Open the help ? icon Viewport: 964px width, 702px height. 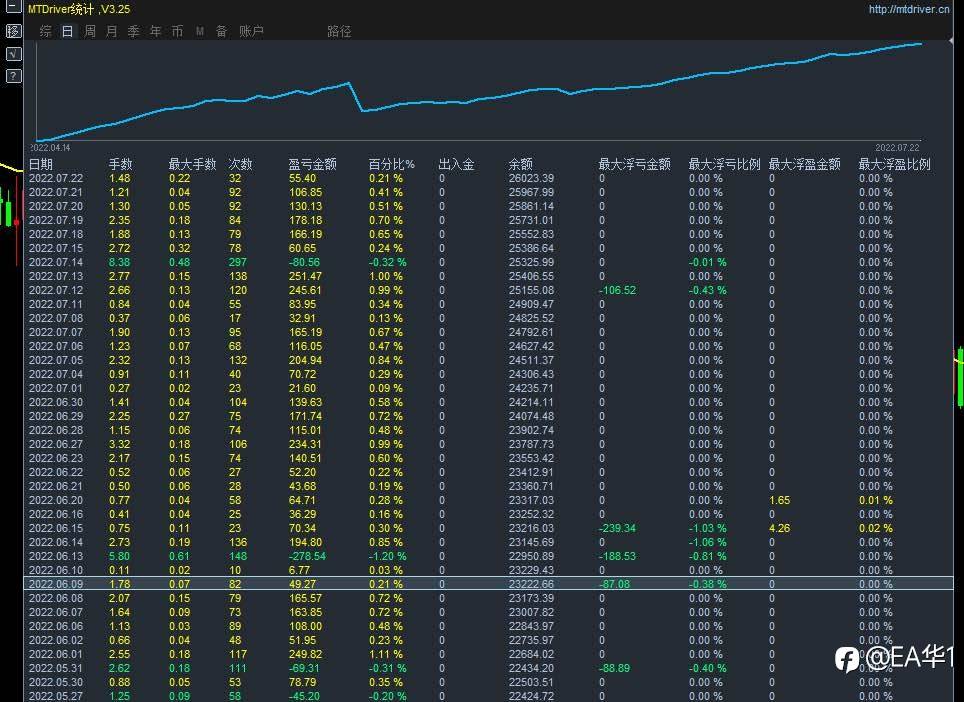click(14, 76)
